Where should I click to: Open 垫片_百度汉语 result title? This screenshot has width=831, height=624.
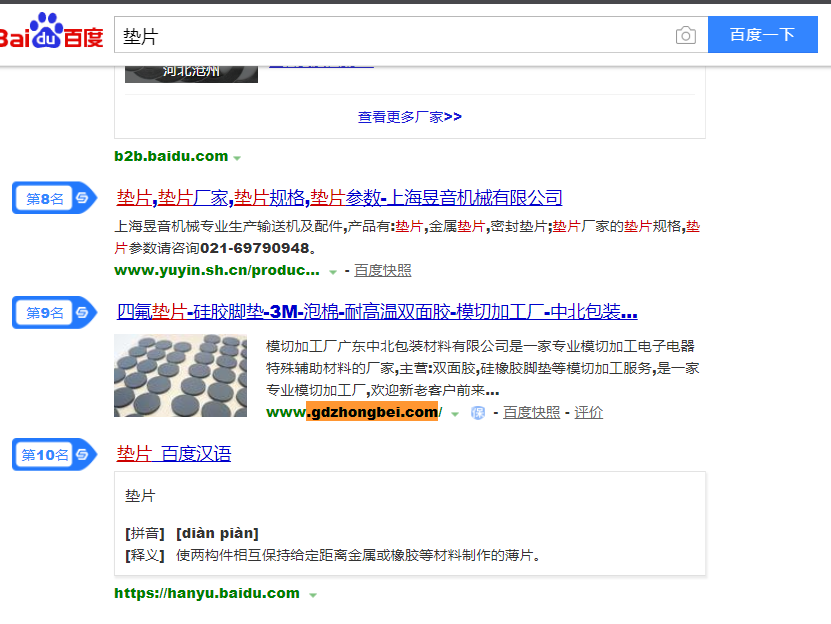[x=174, y=454]
